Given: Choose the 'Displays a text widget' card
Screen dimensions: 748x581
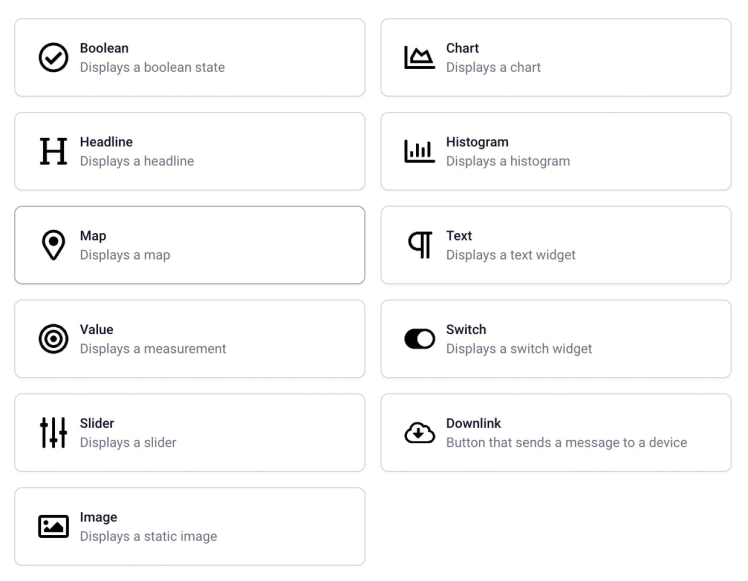Looking at the screenshot, I should click(555, 245).
